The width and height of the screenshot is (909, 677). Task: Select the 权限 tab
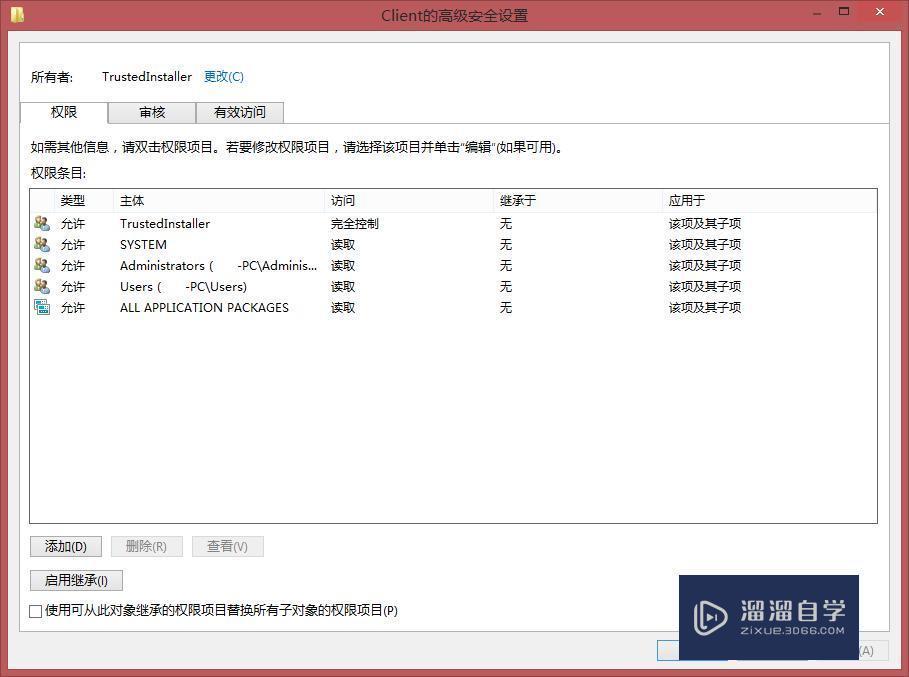pos(64,112)
